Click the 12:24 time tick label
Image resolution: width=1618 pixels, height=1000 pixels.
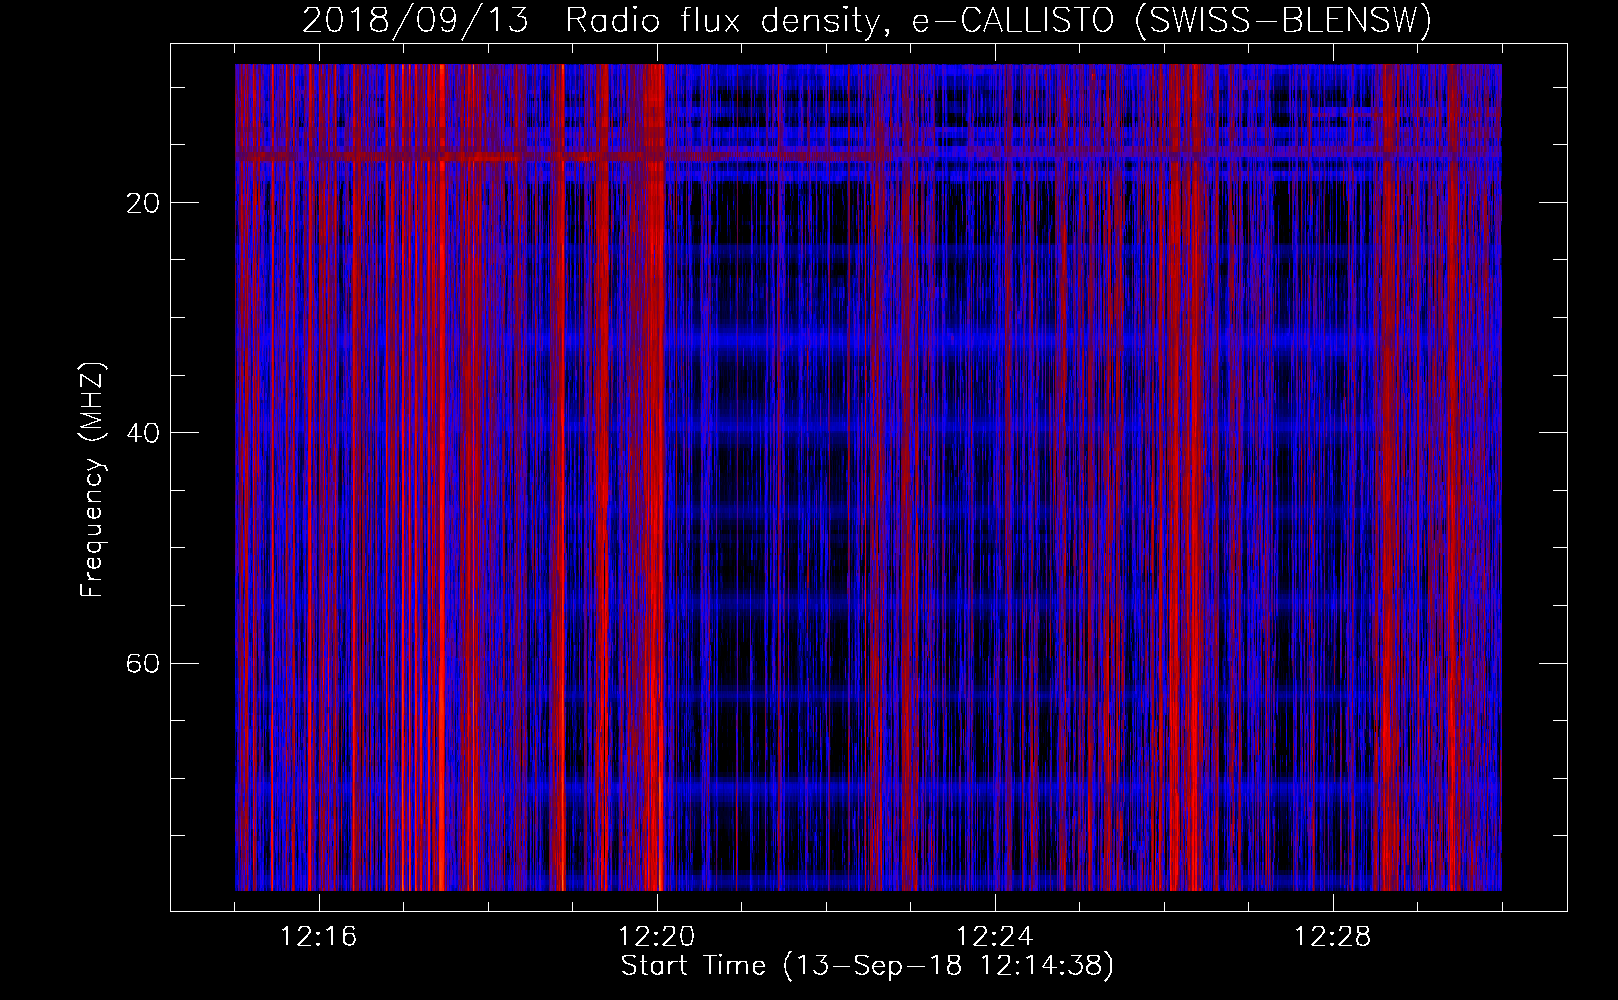pos(995,936)
